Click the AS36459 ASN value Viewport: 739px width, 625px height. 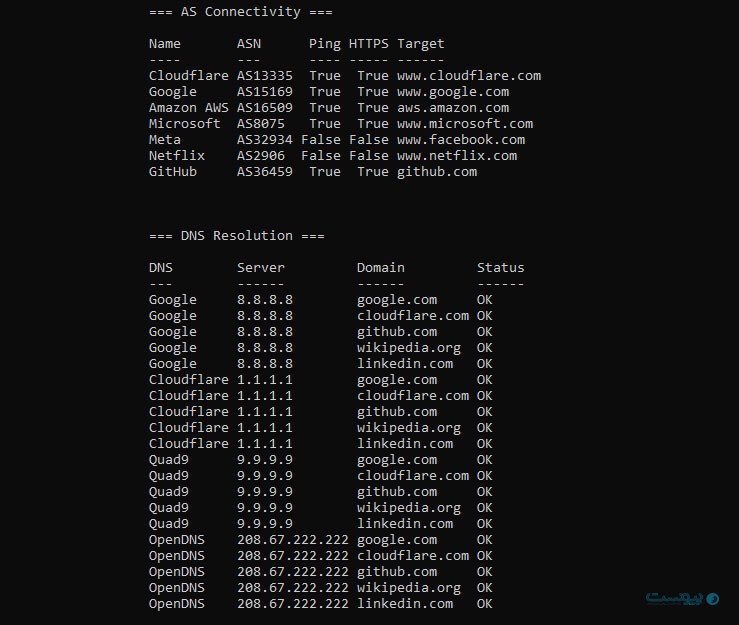click(265, 172)
